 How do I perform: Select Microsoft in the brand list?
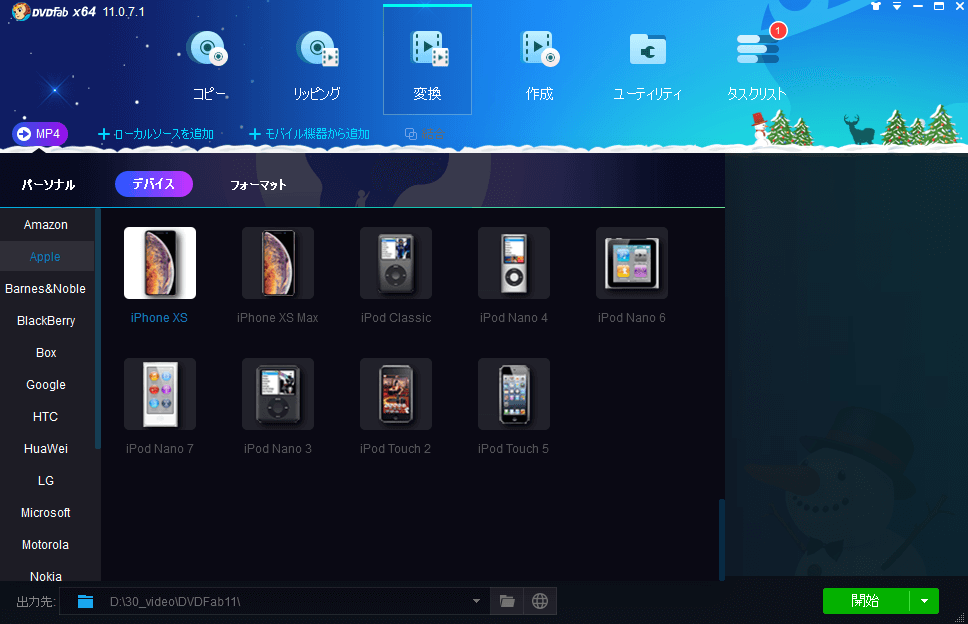46,513
